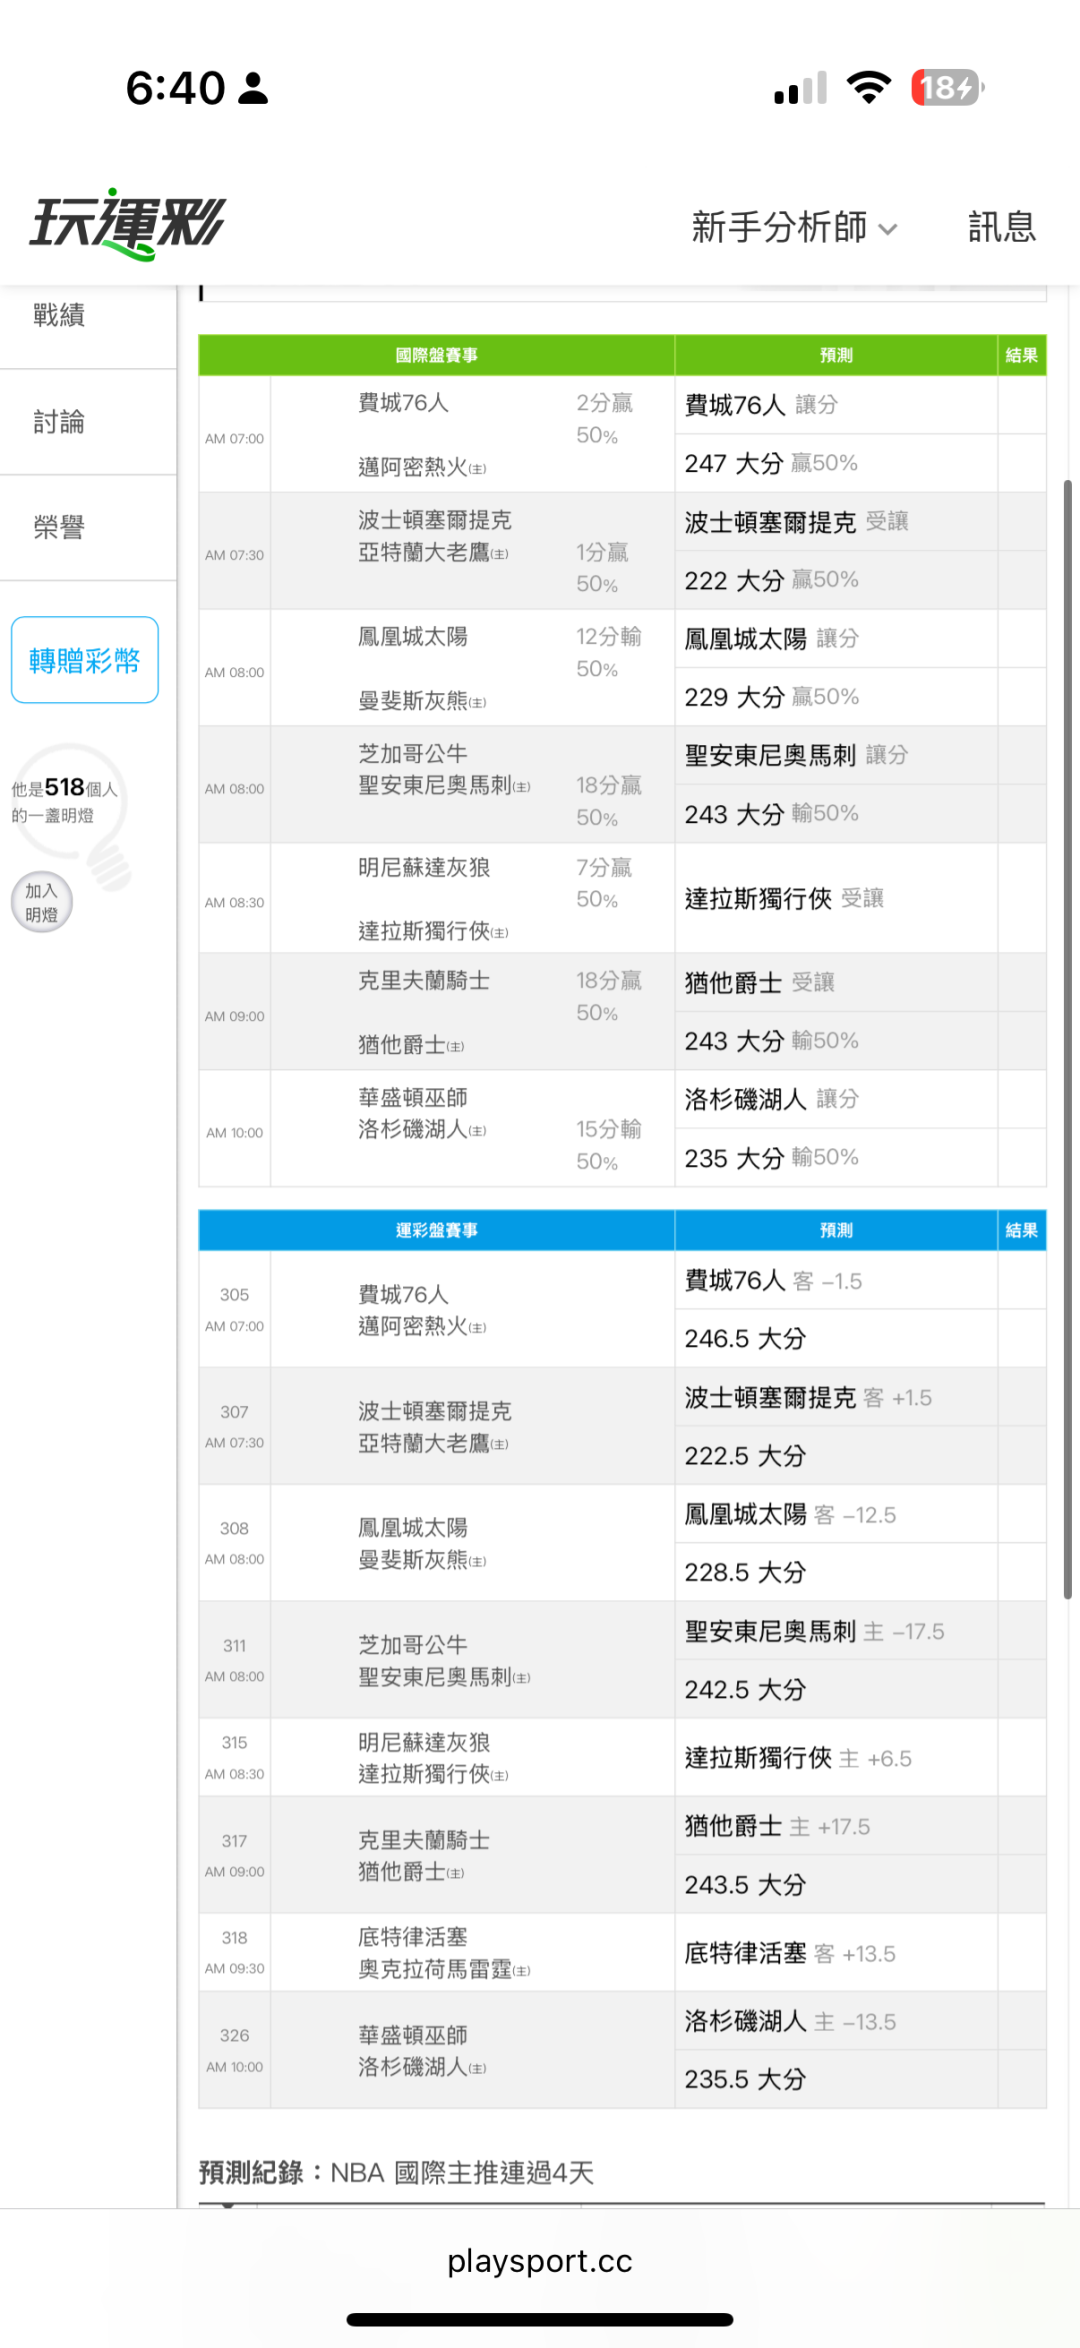Tap the 底特律活塞 客 +13.5 prediction
The height and width of the screenshot is (2348, 1080).
point(790,1953)
